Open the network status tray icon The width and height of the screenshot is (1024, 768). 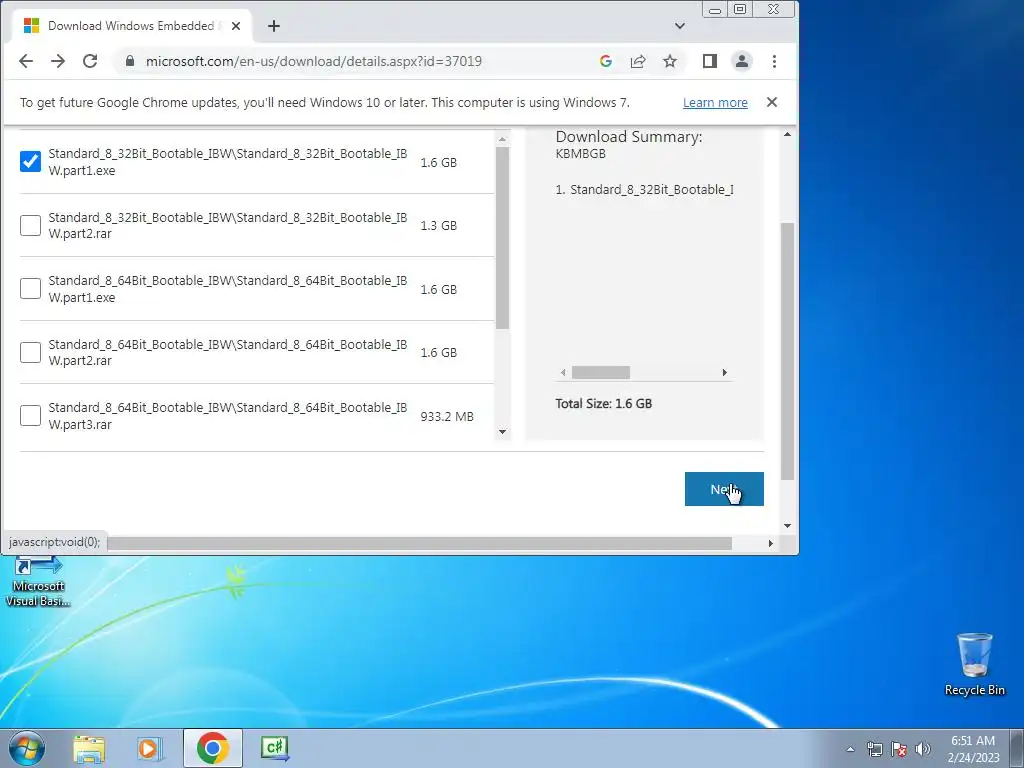[x=874, y=749]
